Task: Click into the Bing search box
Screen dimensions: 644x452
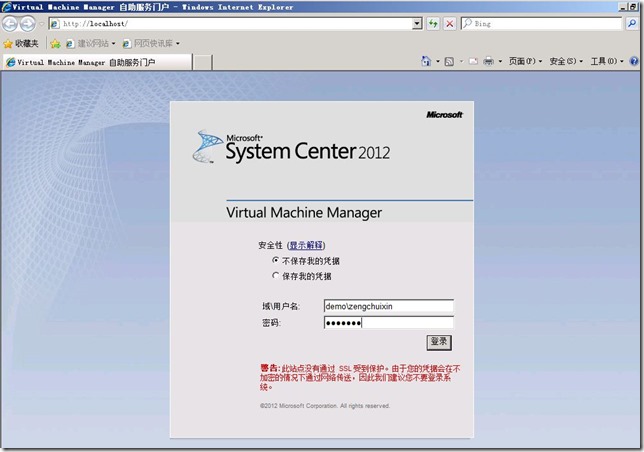Action: pyautogui.click(x=541, y=24)
